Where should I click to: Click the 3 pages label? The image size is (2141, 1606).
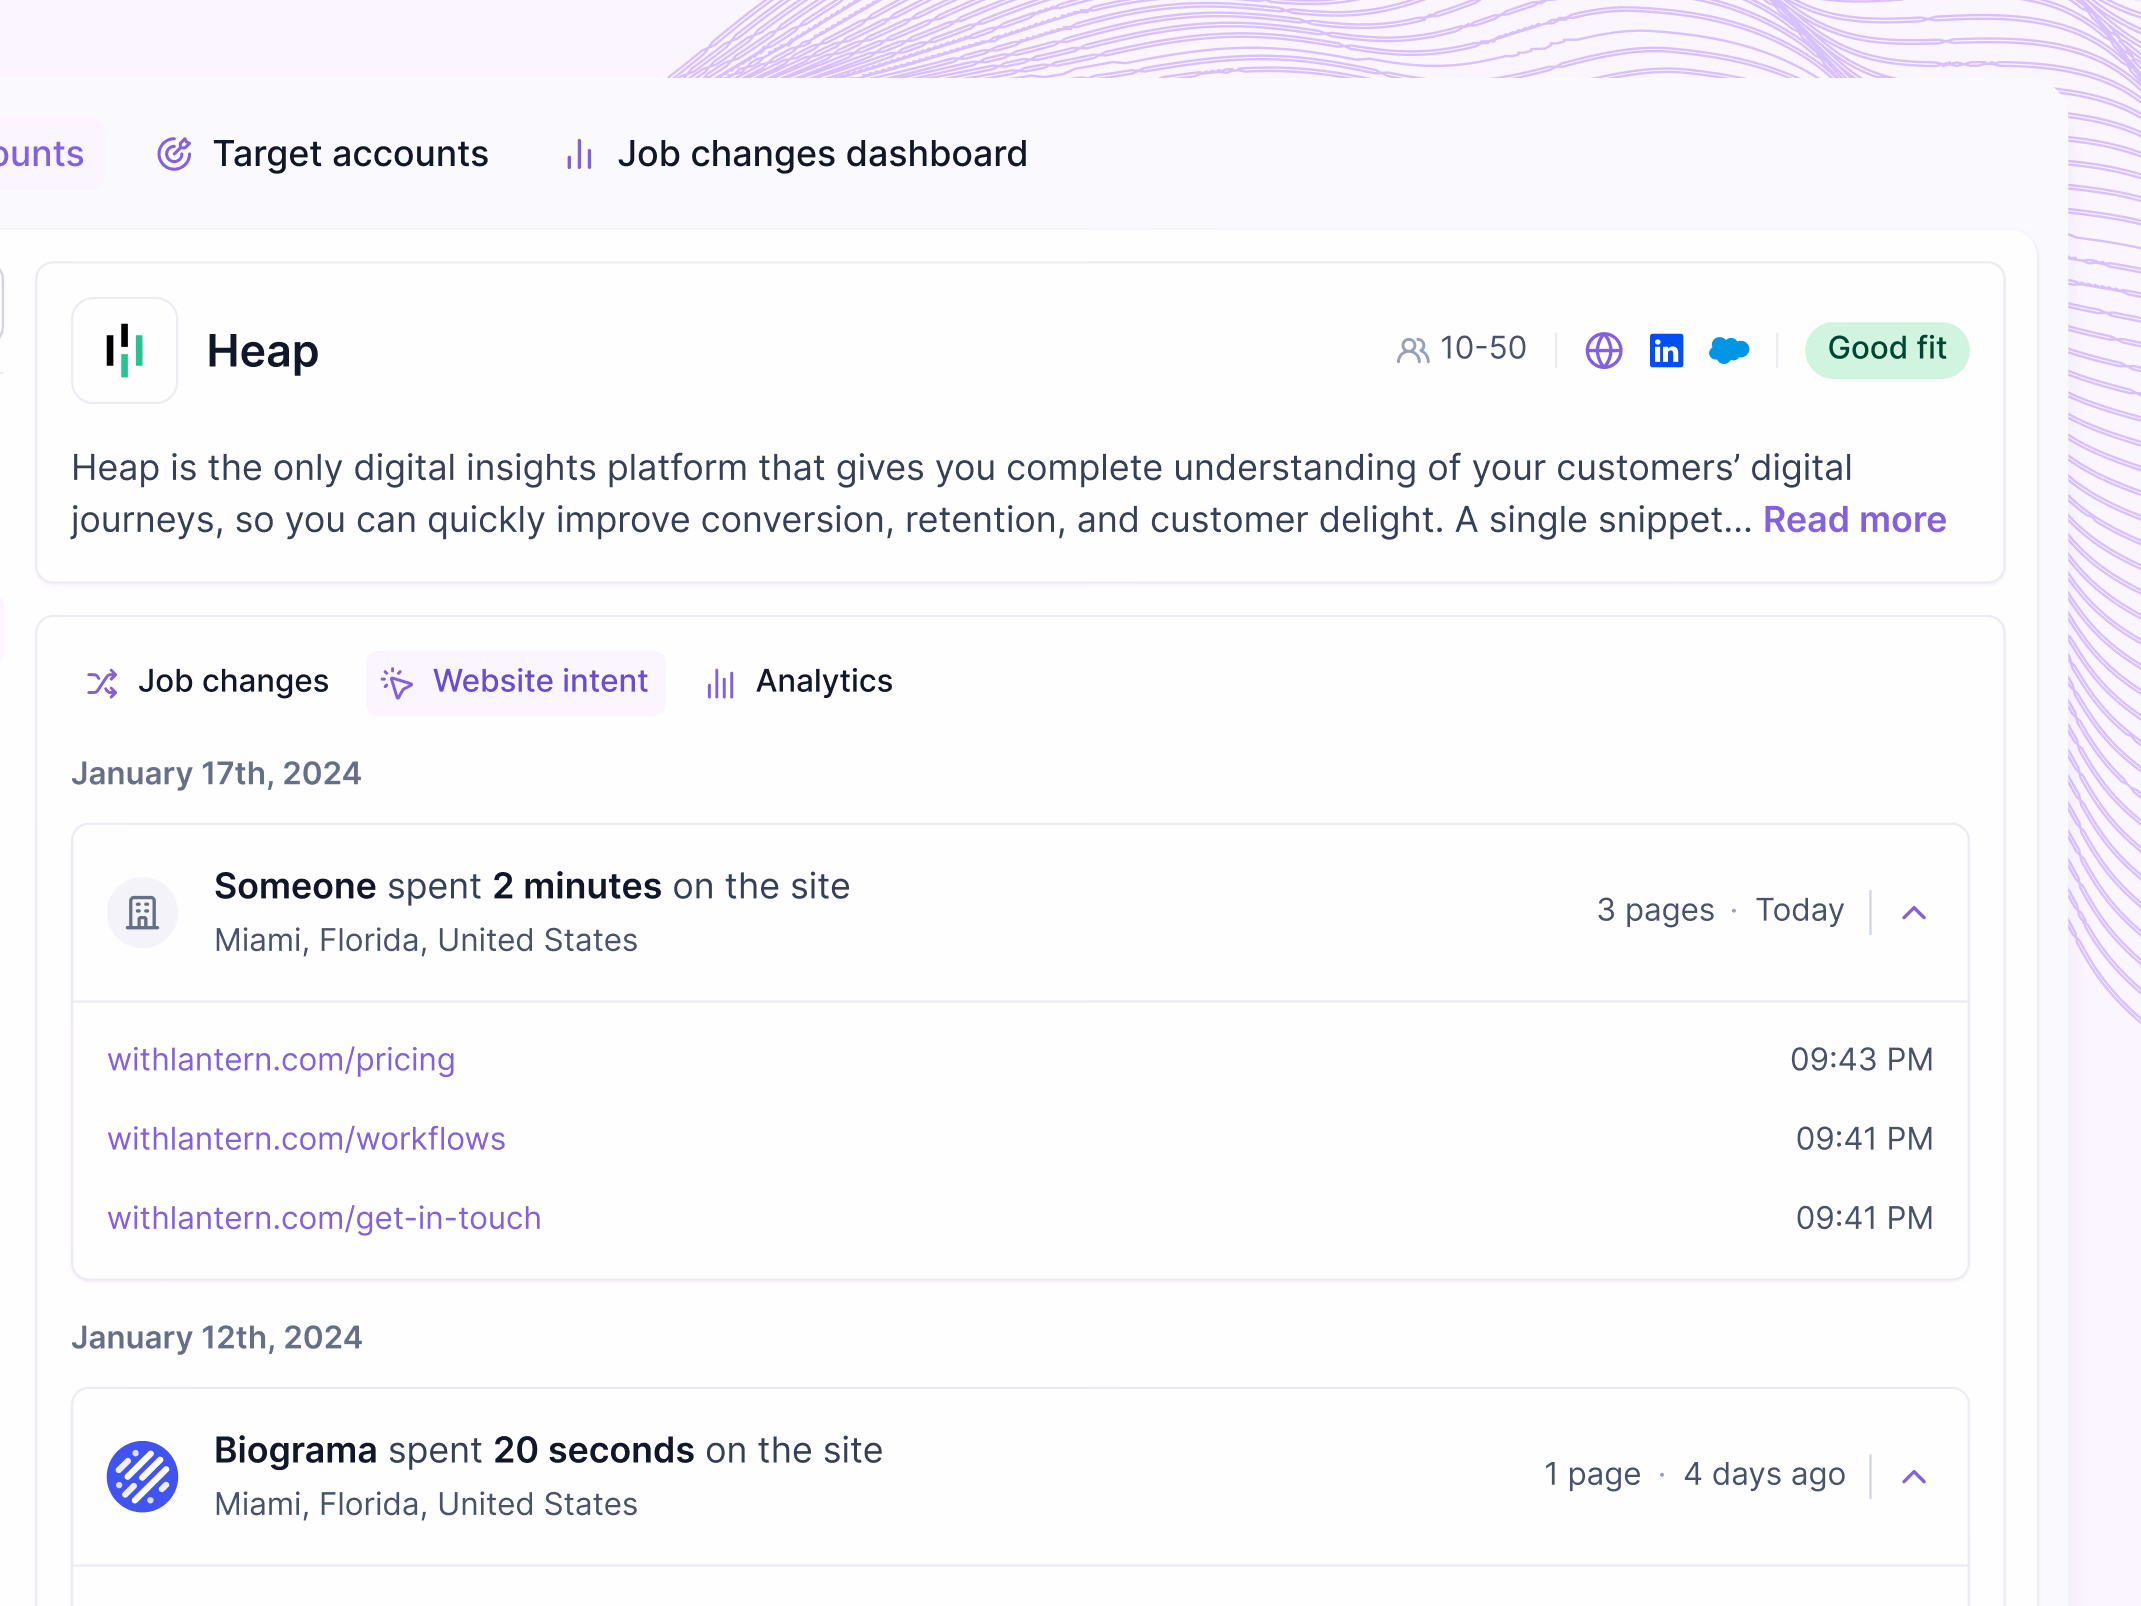click(1655, 911)
